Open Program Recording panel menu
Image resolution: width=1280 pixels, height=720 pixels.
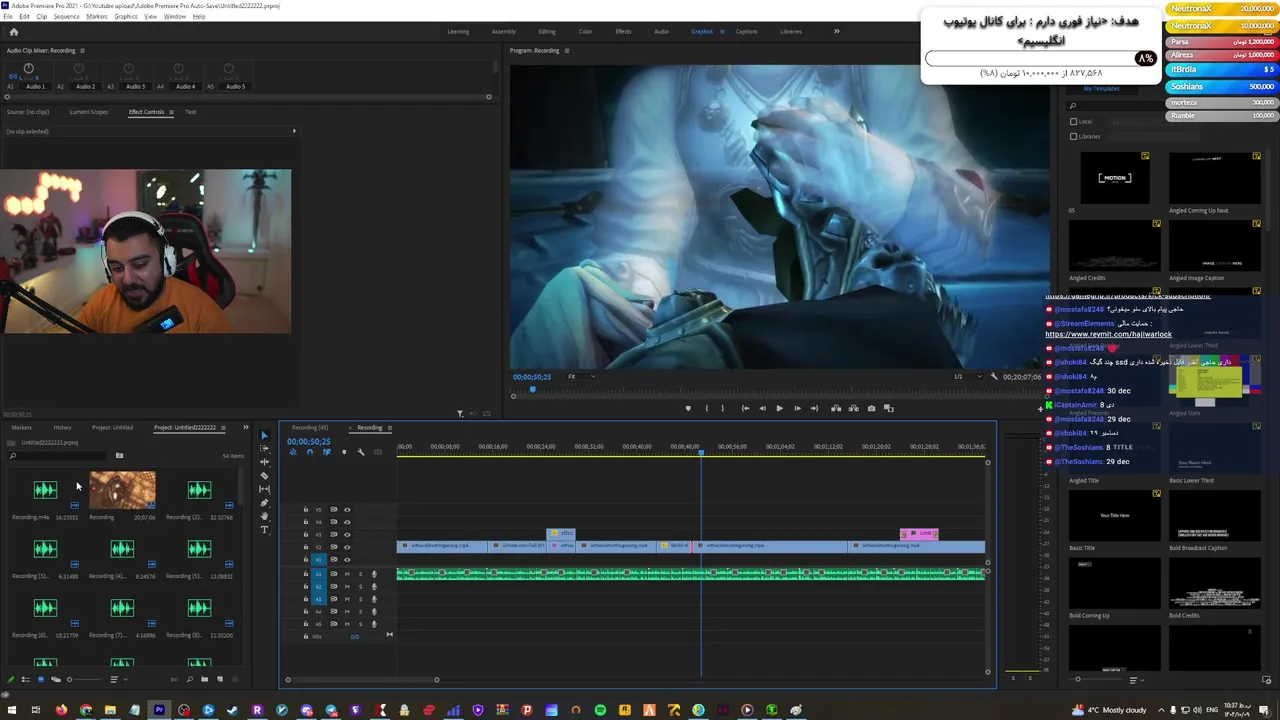(567, 50)
